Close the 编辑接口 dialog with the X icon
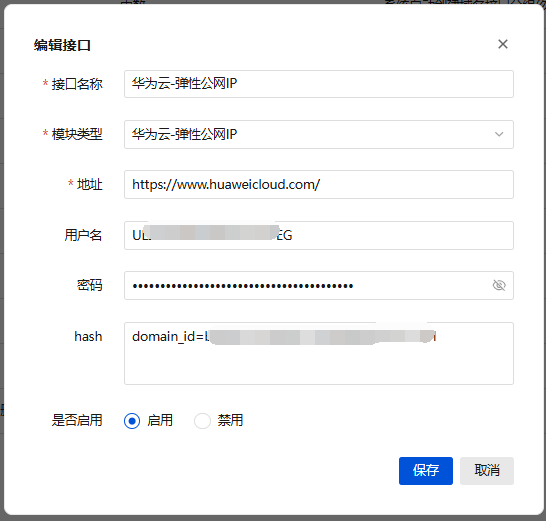 [x=502, y=44]
